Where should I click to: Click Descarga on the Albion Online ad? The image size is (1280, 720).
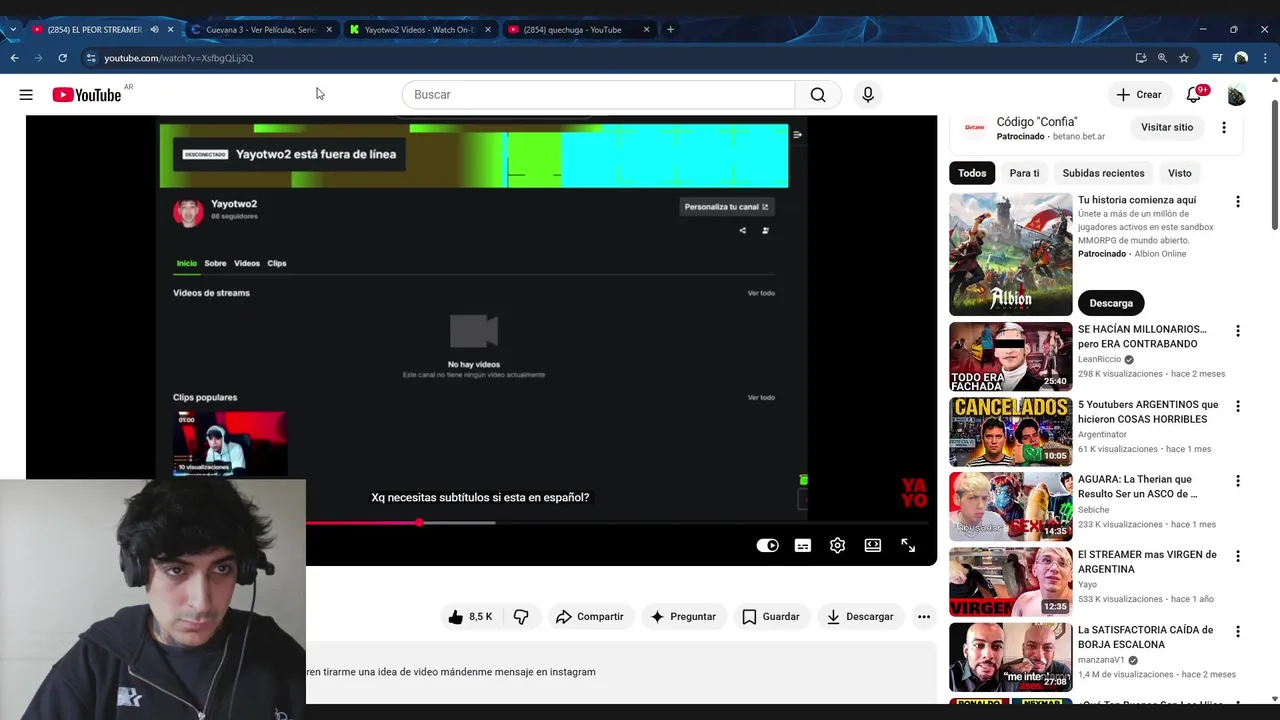coord(1111,303)
